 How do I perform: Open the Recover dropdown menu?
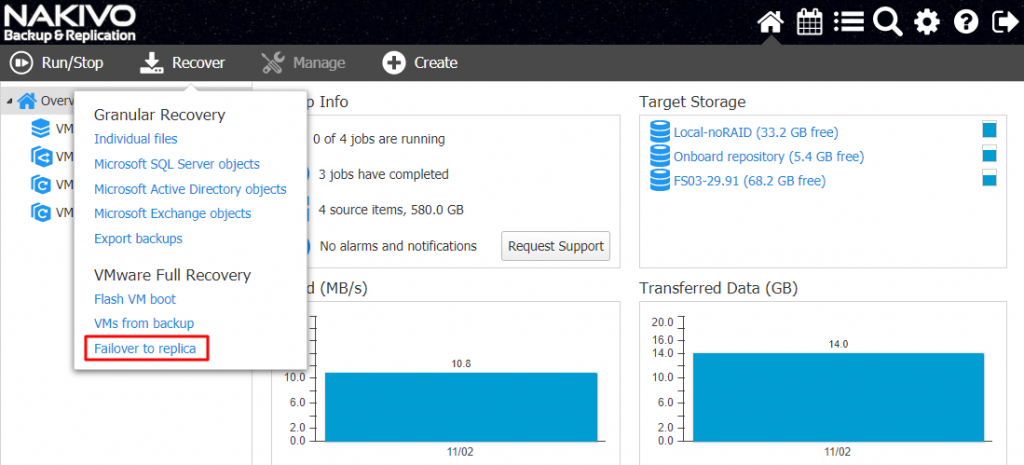[x=183, y=63]
